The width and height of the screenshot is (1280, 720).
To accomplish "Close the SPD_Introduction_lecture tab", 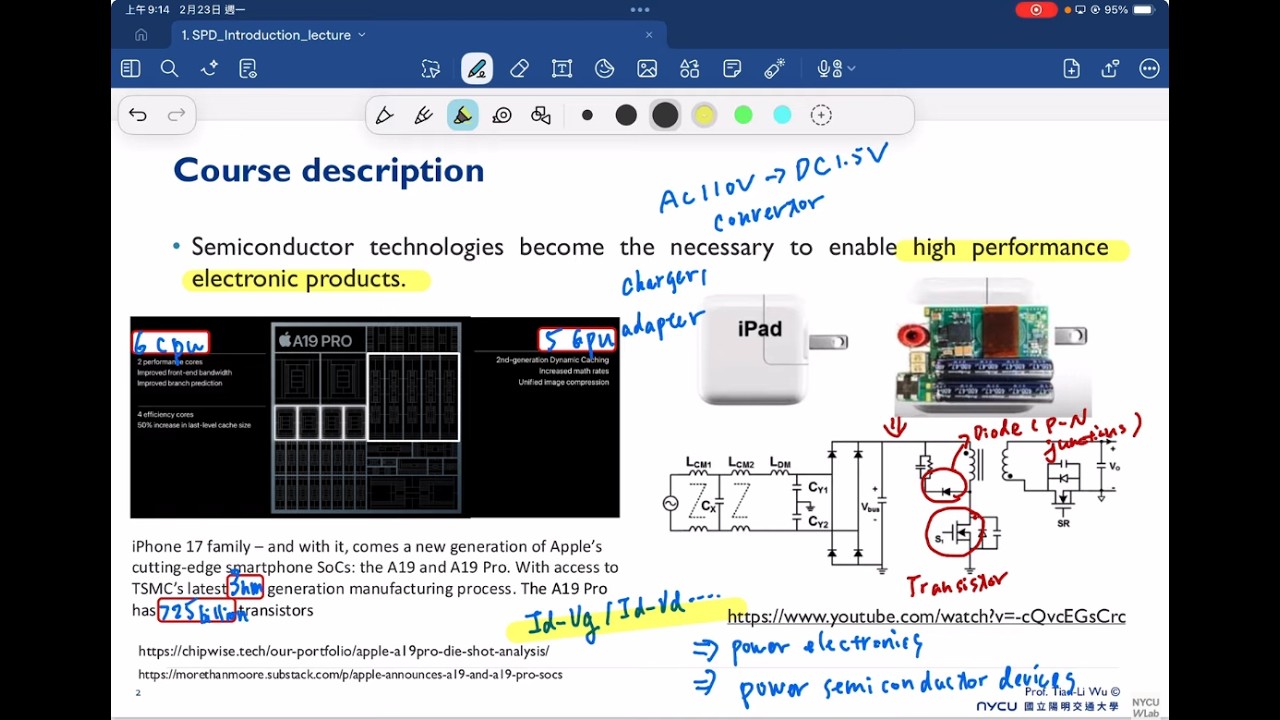I will coord(649,35).
